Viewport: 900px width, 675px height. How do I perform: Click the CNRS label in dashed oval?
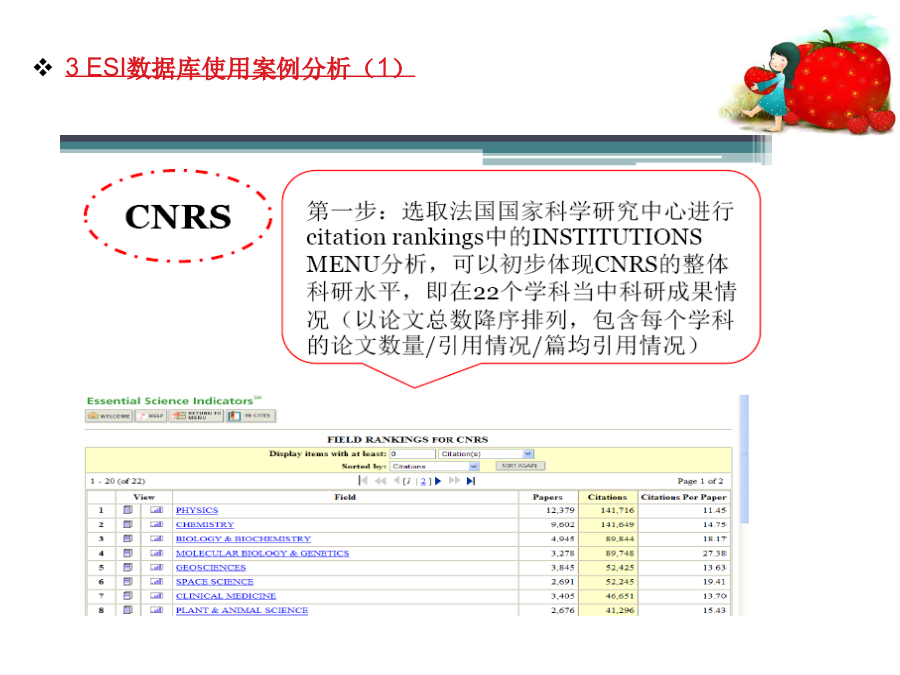coord(178,216)
